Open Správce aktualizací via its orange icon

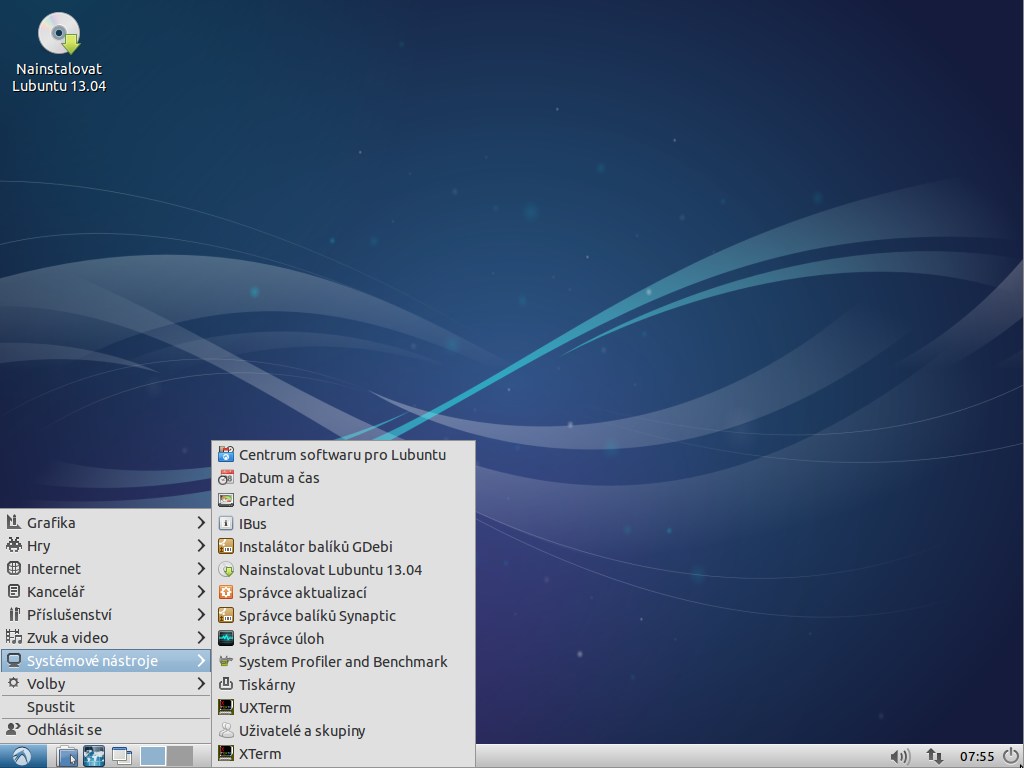pos(226,592)
